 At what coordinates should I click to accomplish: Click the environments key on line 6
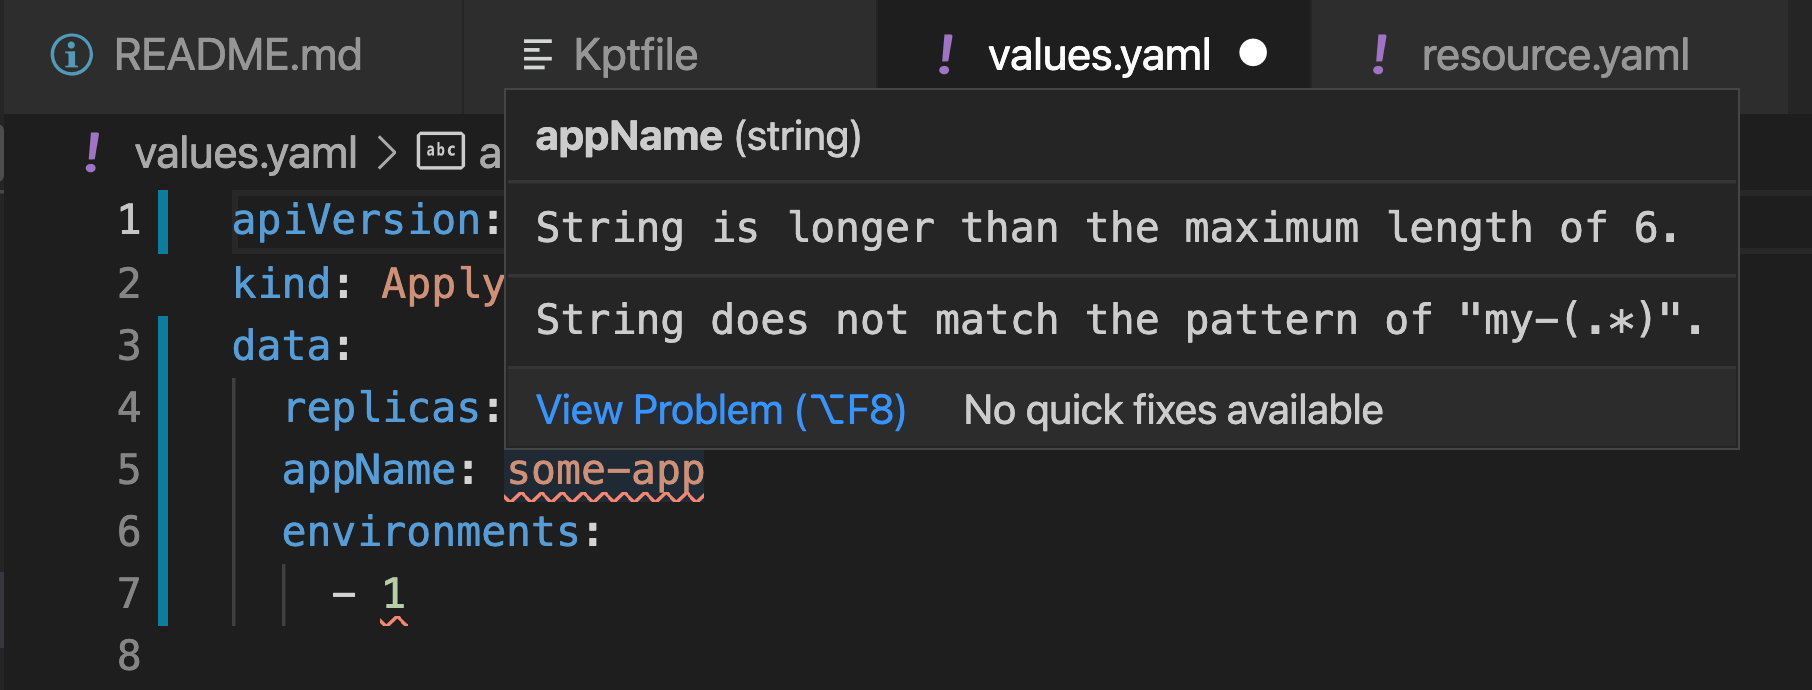431,531
